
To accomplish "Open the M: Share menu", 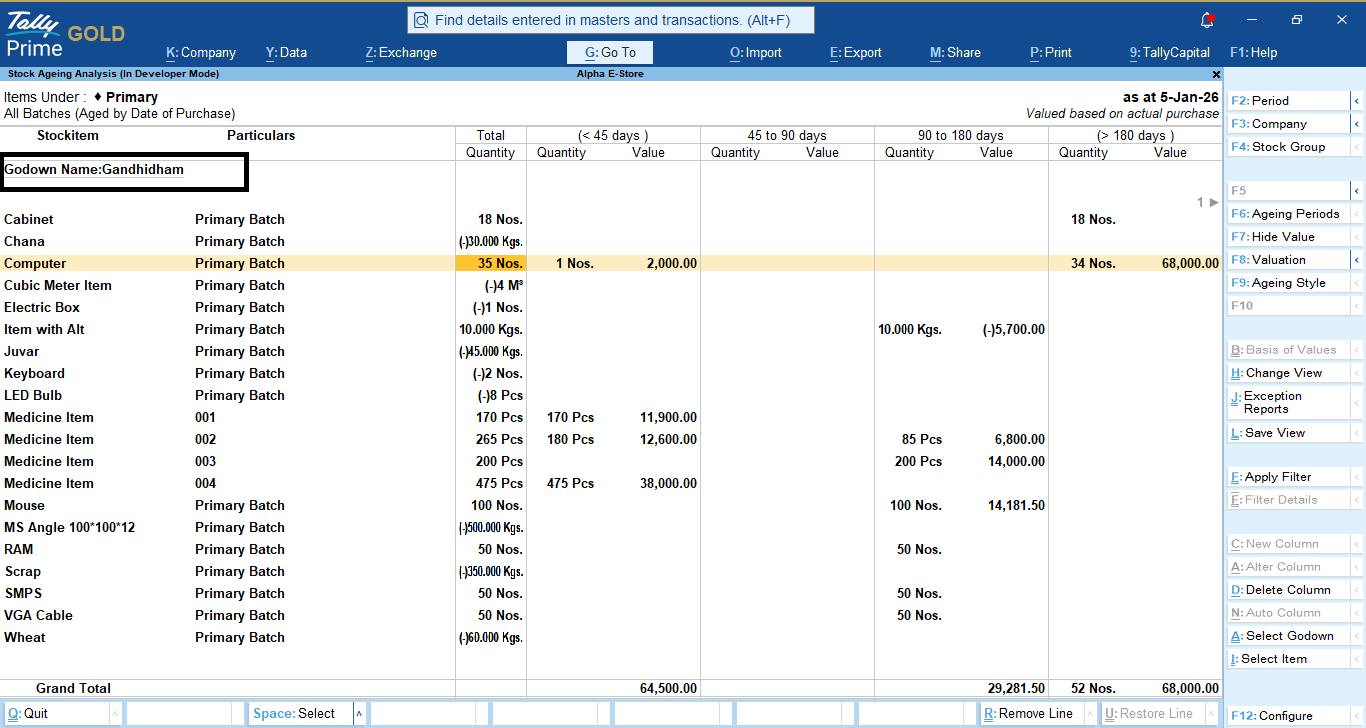I will click(x=956, y=53).
